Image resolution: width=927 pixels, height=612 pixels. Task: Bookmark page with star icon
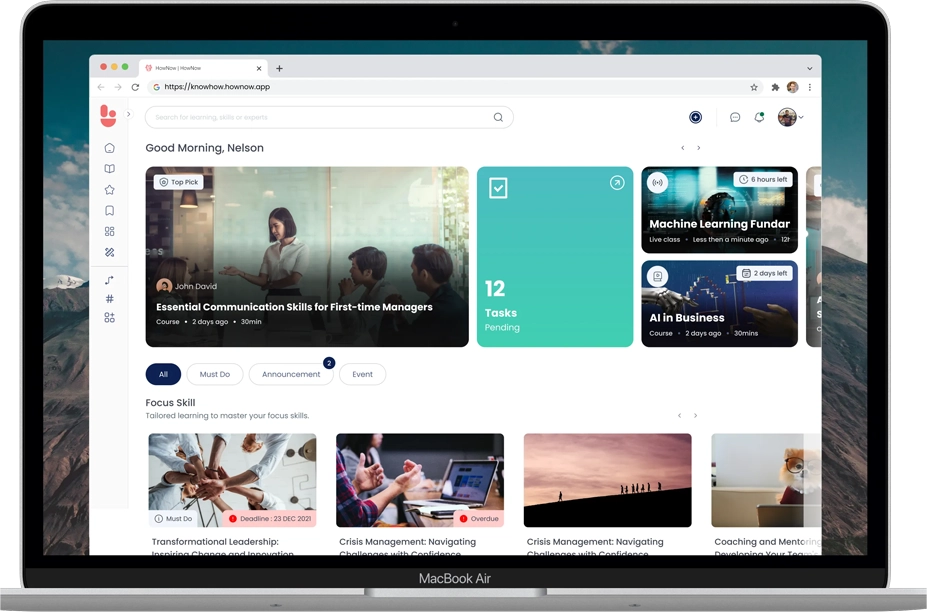pos(754,87)
